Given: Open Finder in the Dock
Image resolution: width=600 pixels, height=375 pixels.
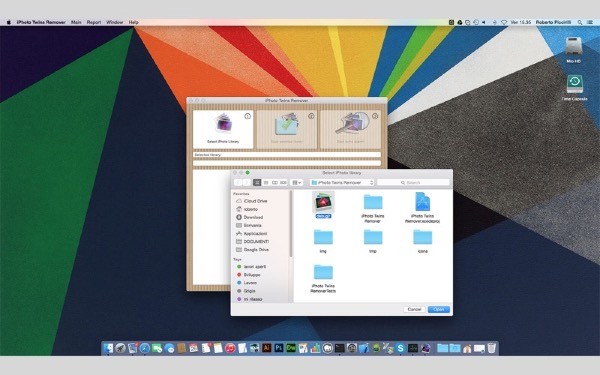Looking at the screenshot, I should click(x=109, y=348).
